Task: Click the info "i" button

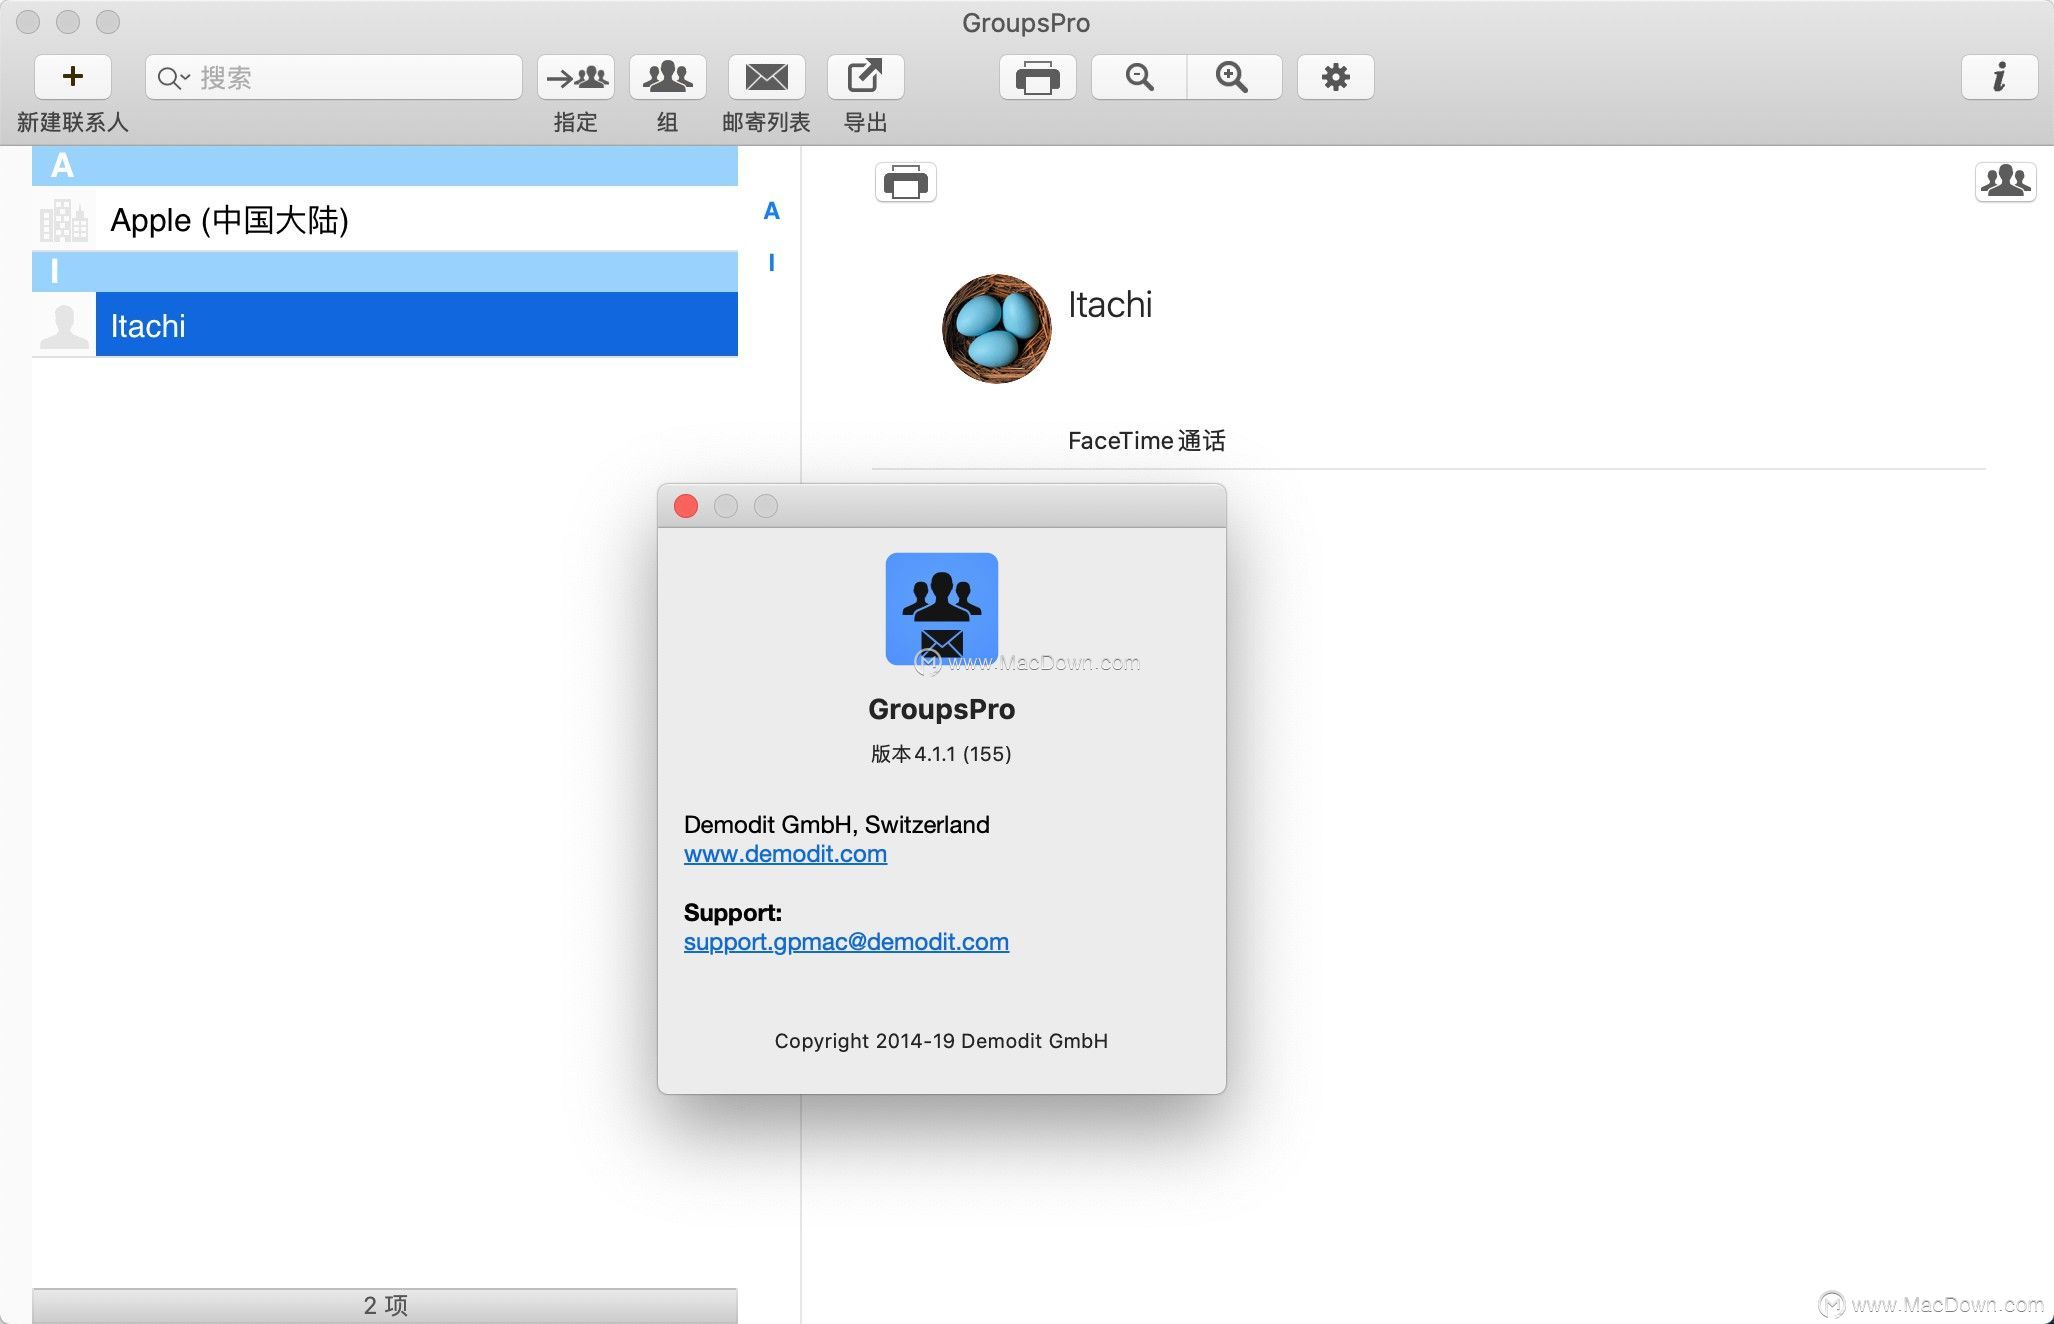Action: (x=1999, y=77)
